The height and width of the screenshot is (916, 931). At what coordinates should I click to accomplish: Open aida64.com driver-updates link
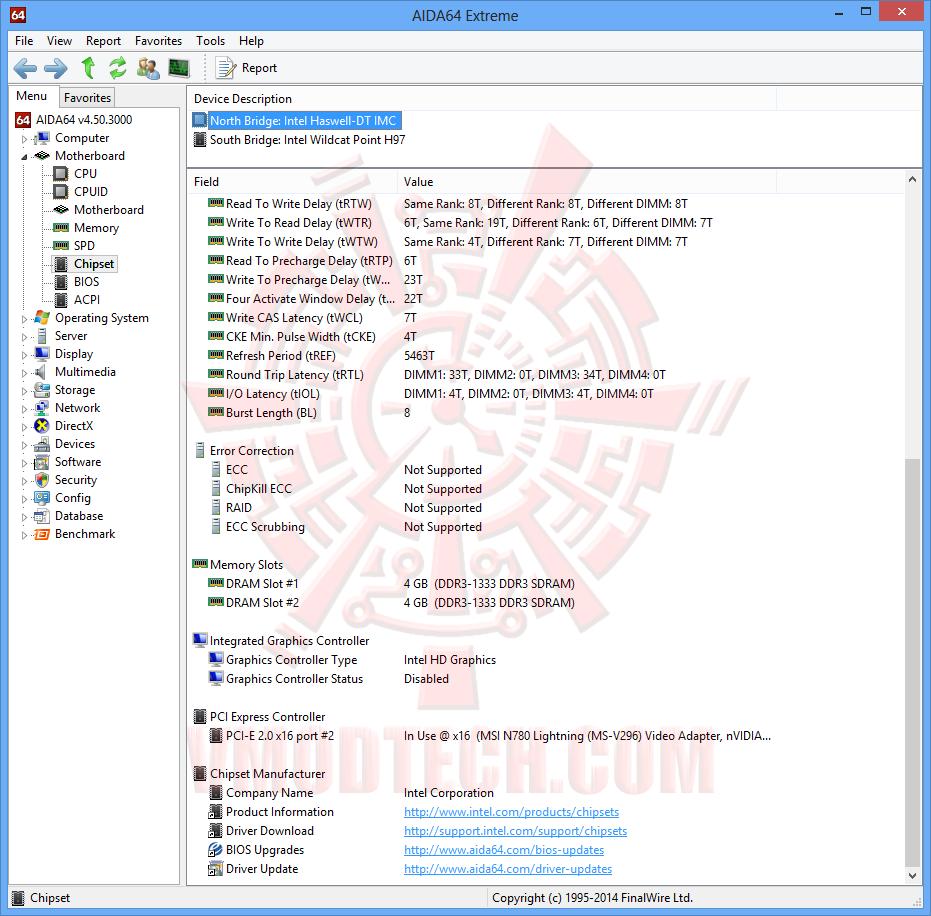coord(508,869)
